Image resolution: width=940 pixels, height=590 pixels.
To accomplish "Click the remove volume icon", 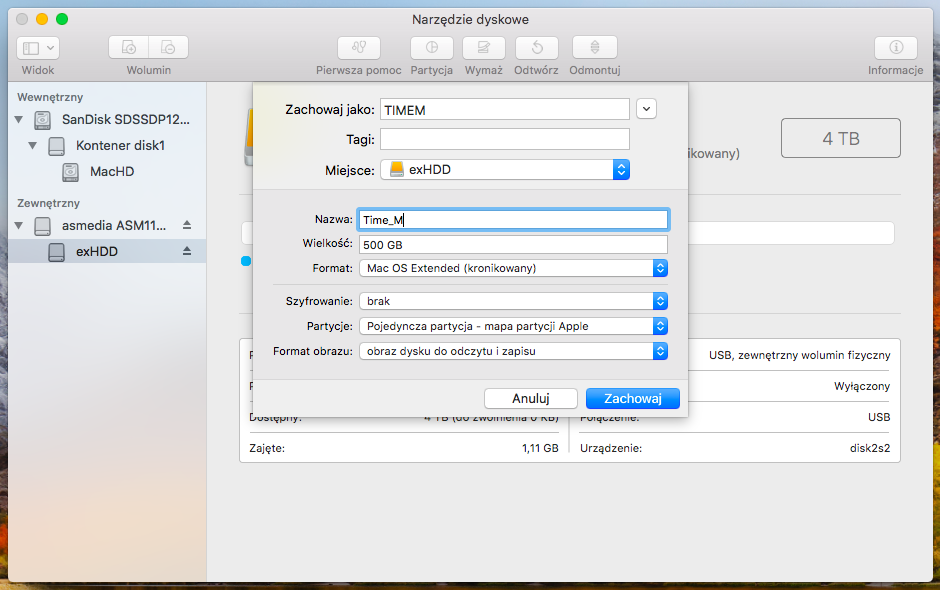I will 168,48.
